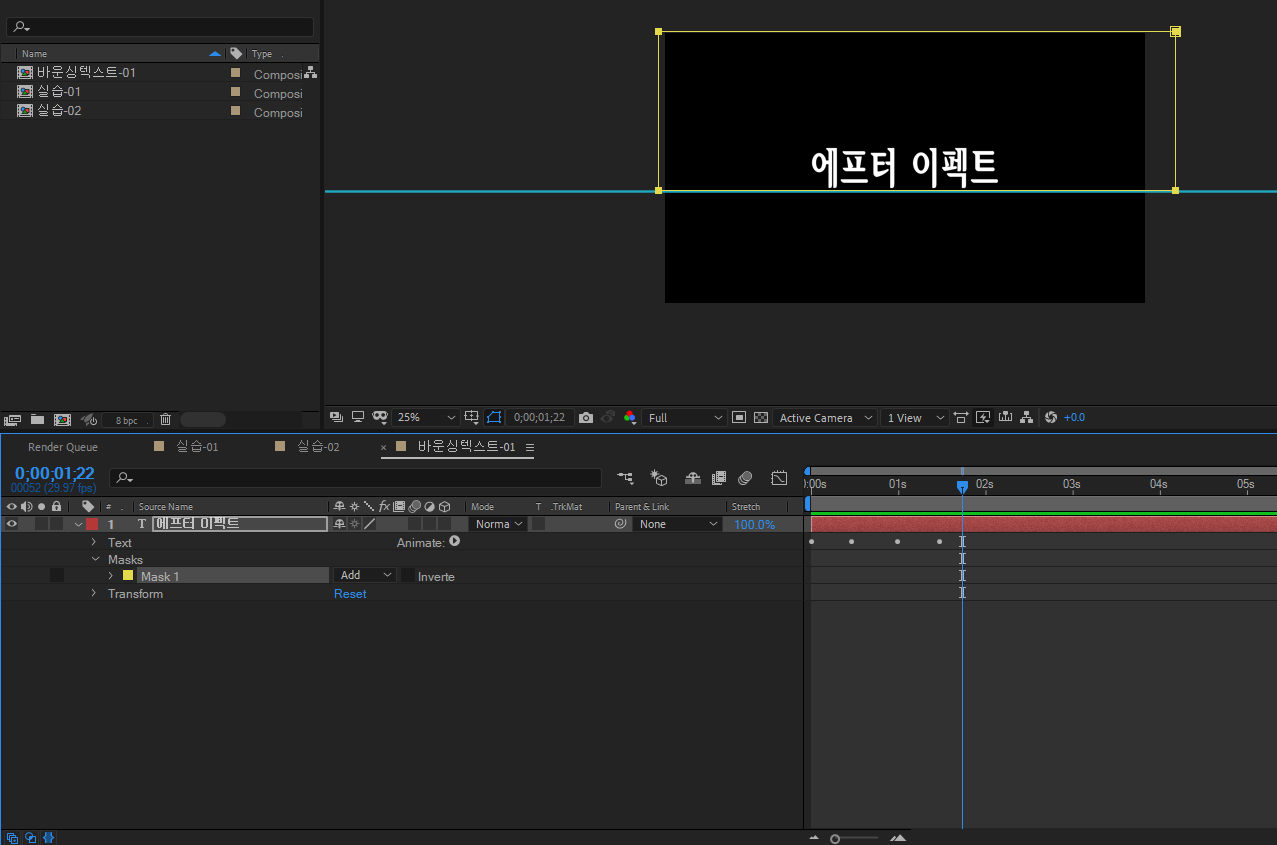The image size is (1277, 845).
Task: Open the parent None dropdown
Action: coord(677,524)
